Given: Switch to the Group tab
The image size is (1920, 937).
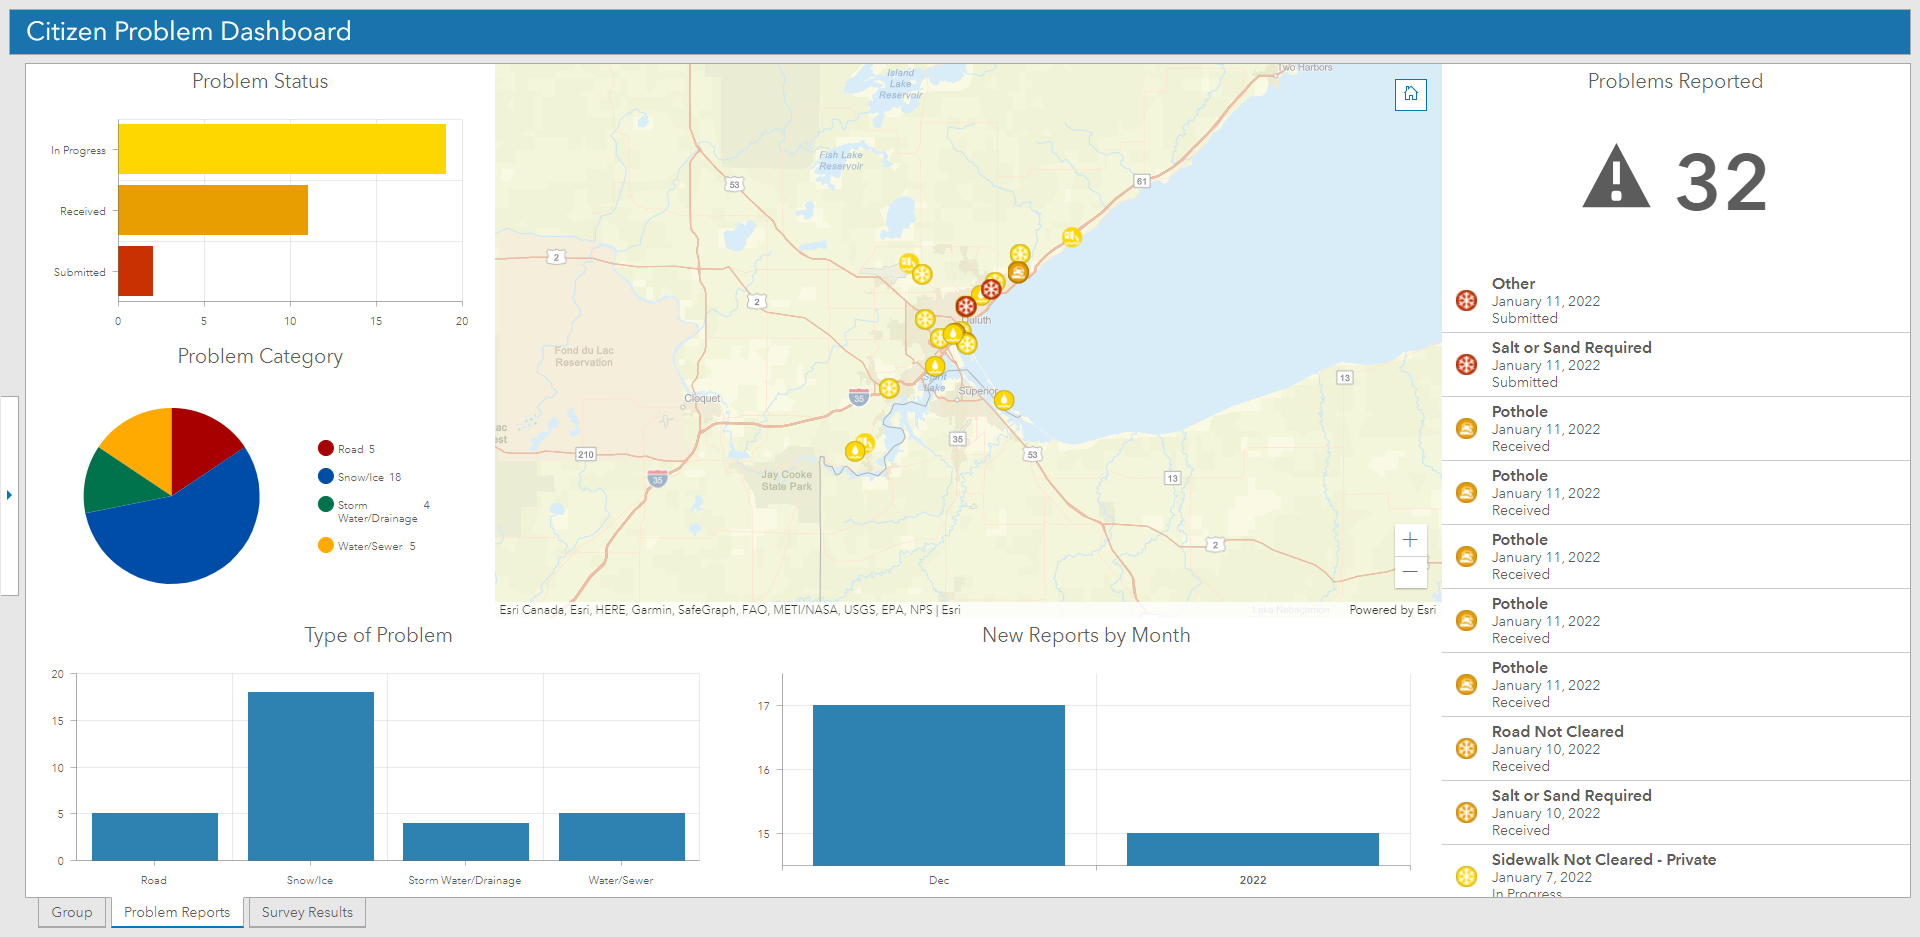Looking at the screenshot, I should (x=72, y=912).
